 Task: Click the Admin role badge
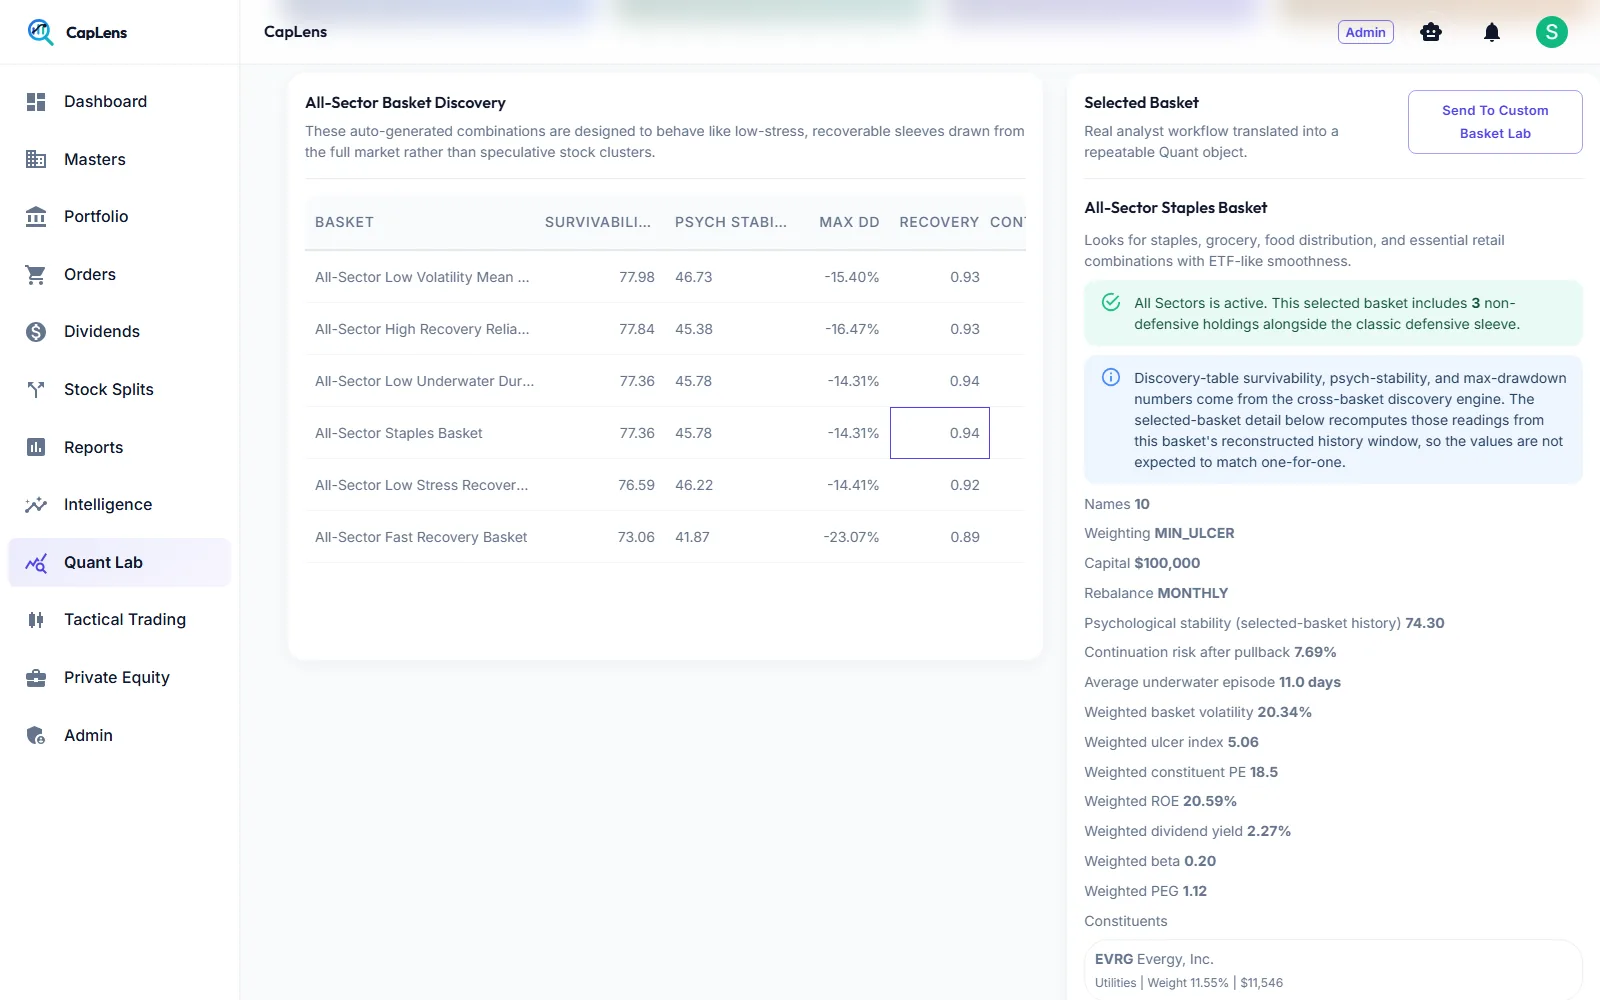tap(1366, 32)
